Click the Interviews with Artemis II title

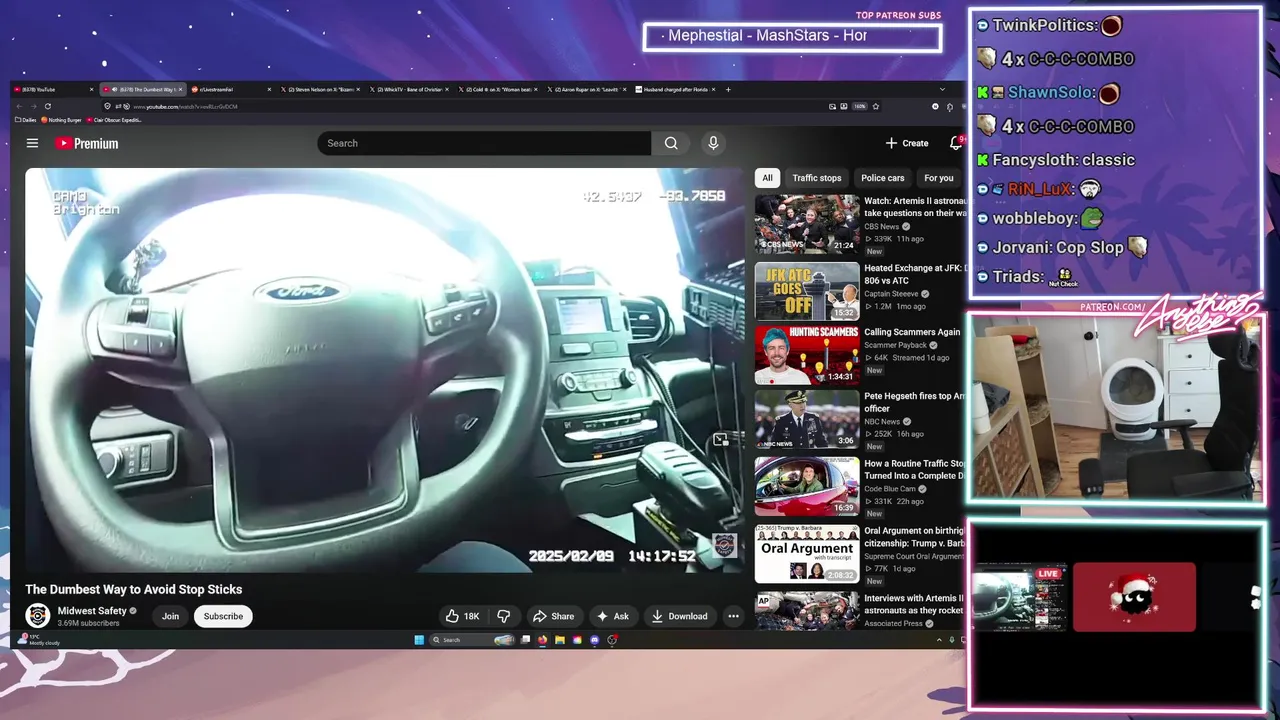(914, 604)
